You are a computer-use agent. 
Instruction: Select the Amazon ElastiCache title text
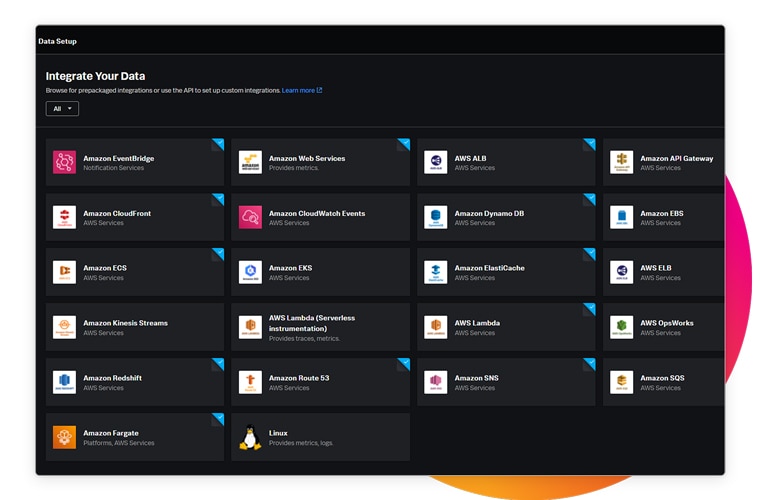(x=490, y=268)
